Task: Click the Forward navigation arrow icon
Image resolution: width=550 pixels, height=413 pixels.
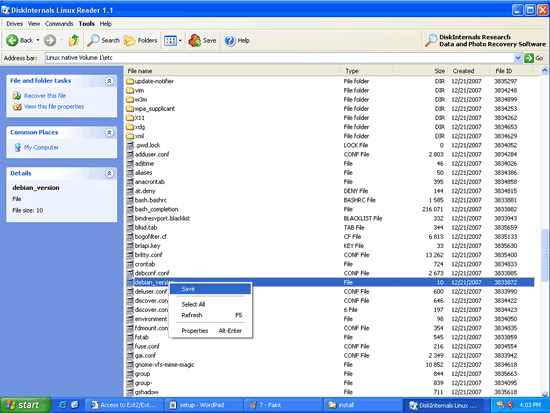Action: tap(50, 40)
